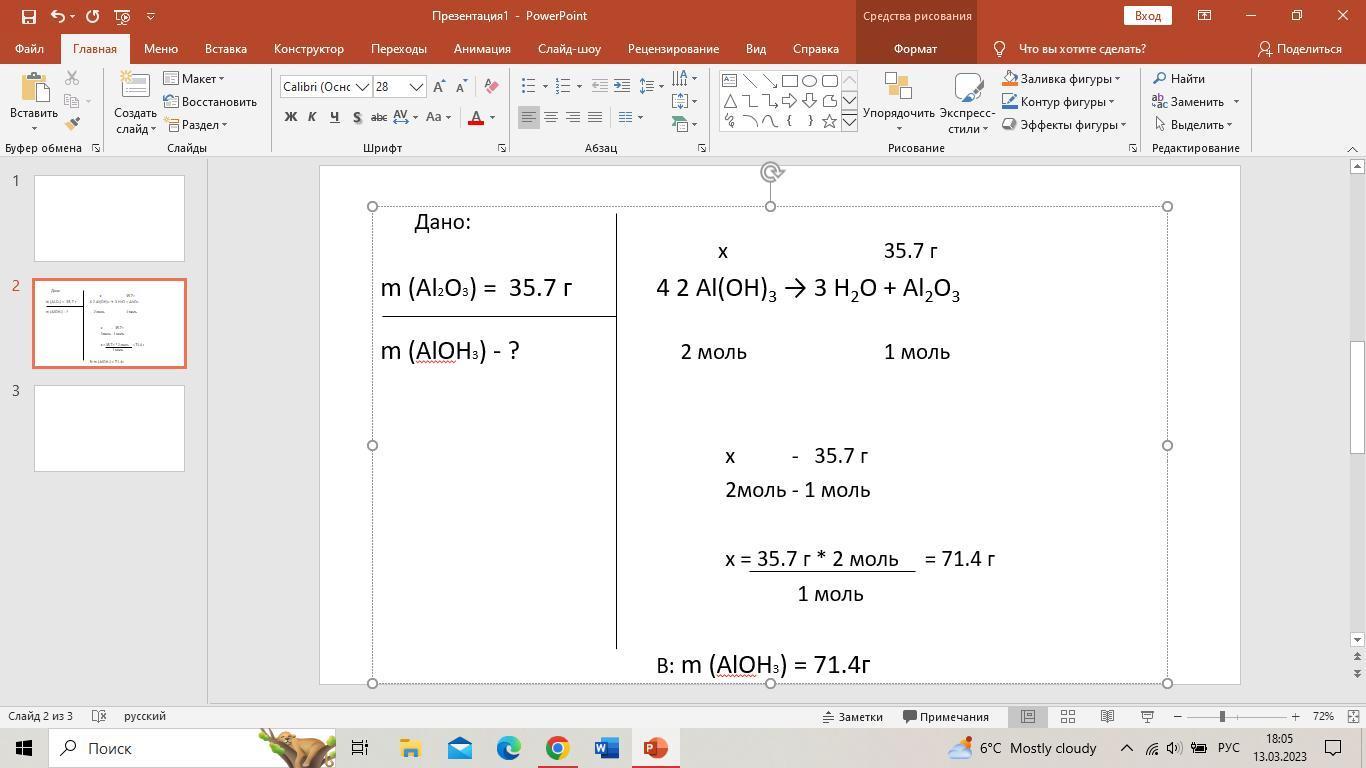Viewport: 1366px width, 768px height.
Task: Switch to Slide Sorter view icon
Action: 1067,717
